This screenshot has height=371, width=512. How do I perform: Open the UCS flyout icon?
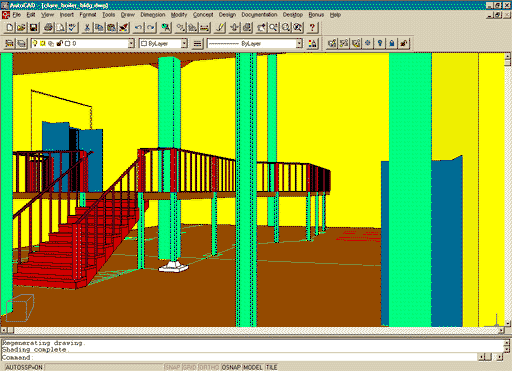[193, 27]
